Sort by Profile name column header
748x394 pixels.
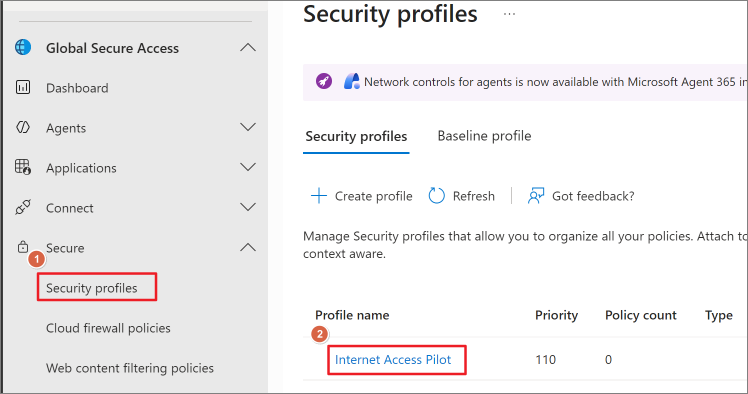pyautogui.click(x=352, y=315)
